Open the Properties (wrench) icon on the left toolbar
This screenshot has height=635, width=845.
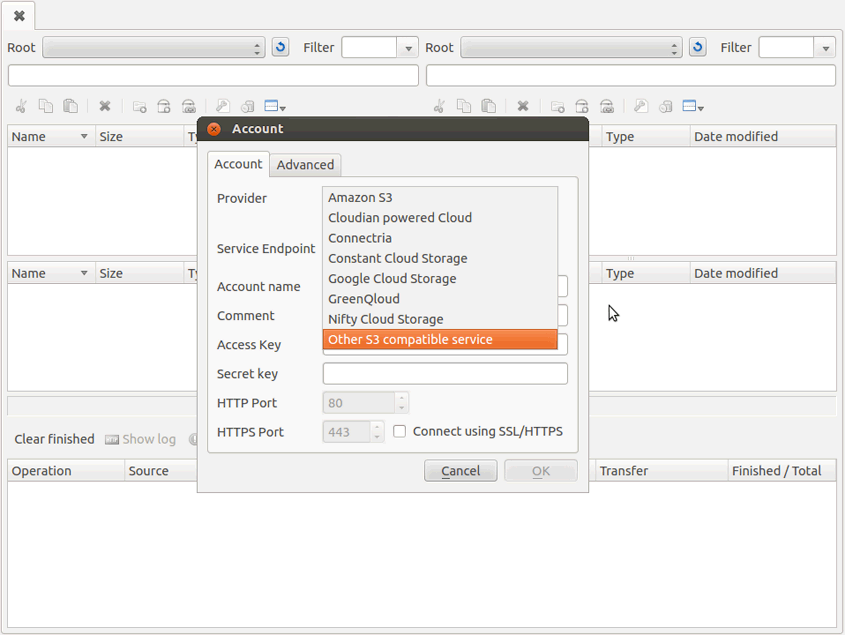[x=222, y=106]
